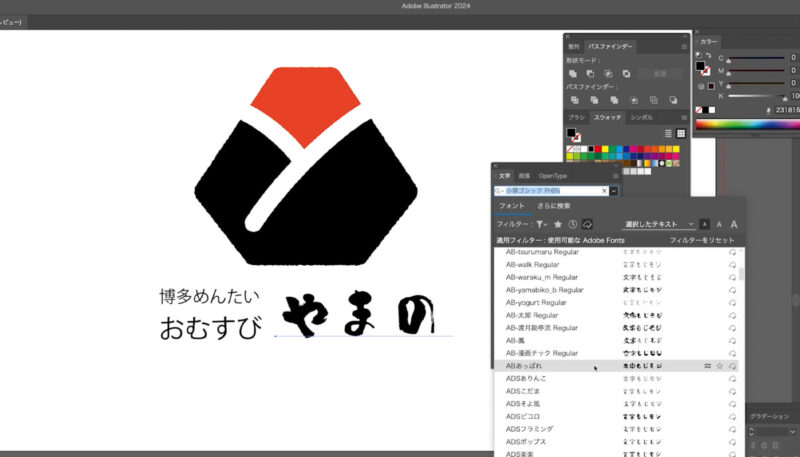
Task: Open the classification filter funnel dropdown
Action: click(541, 224)
